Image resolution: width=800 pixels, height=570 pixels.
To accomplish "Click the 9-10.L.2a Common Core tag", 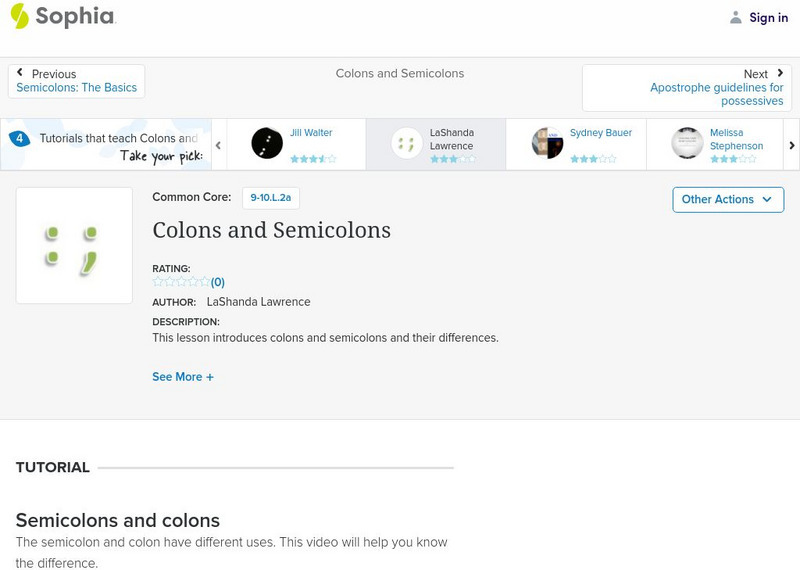I will 270,198.
